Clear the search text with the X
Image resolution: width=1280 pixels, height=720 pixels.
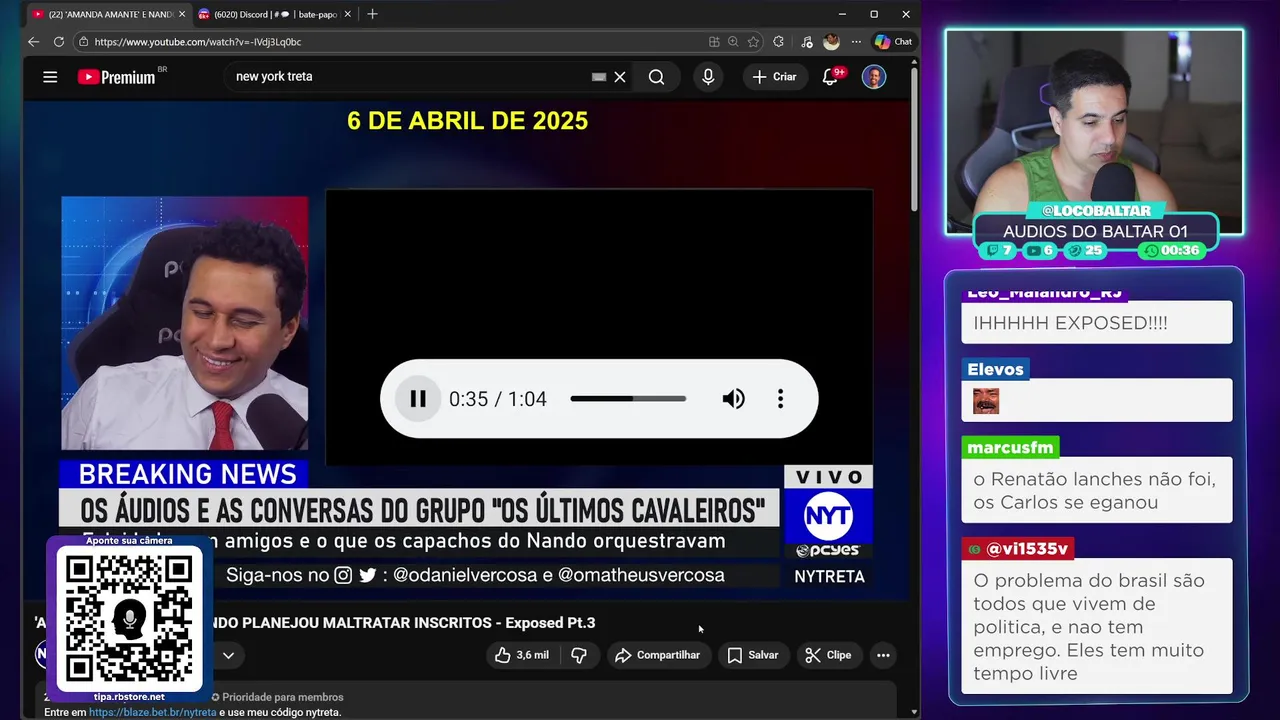(620, 77)
